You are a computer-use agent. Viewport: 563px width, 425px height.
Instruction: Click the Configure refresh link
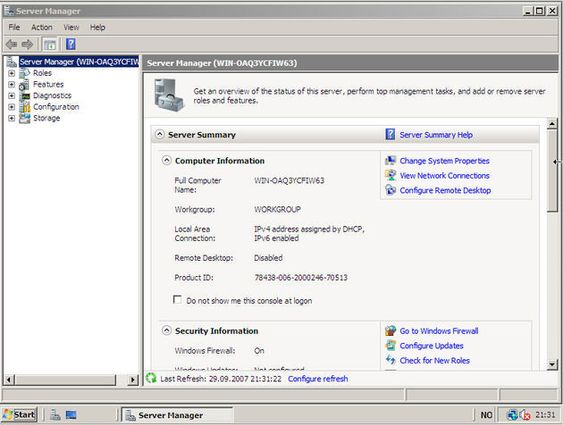click(318, 379)
